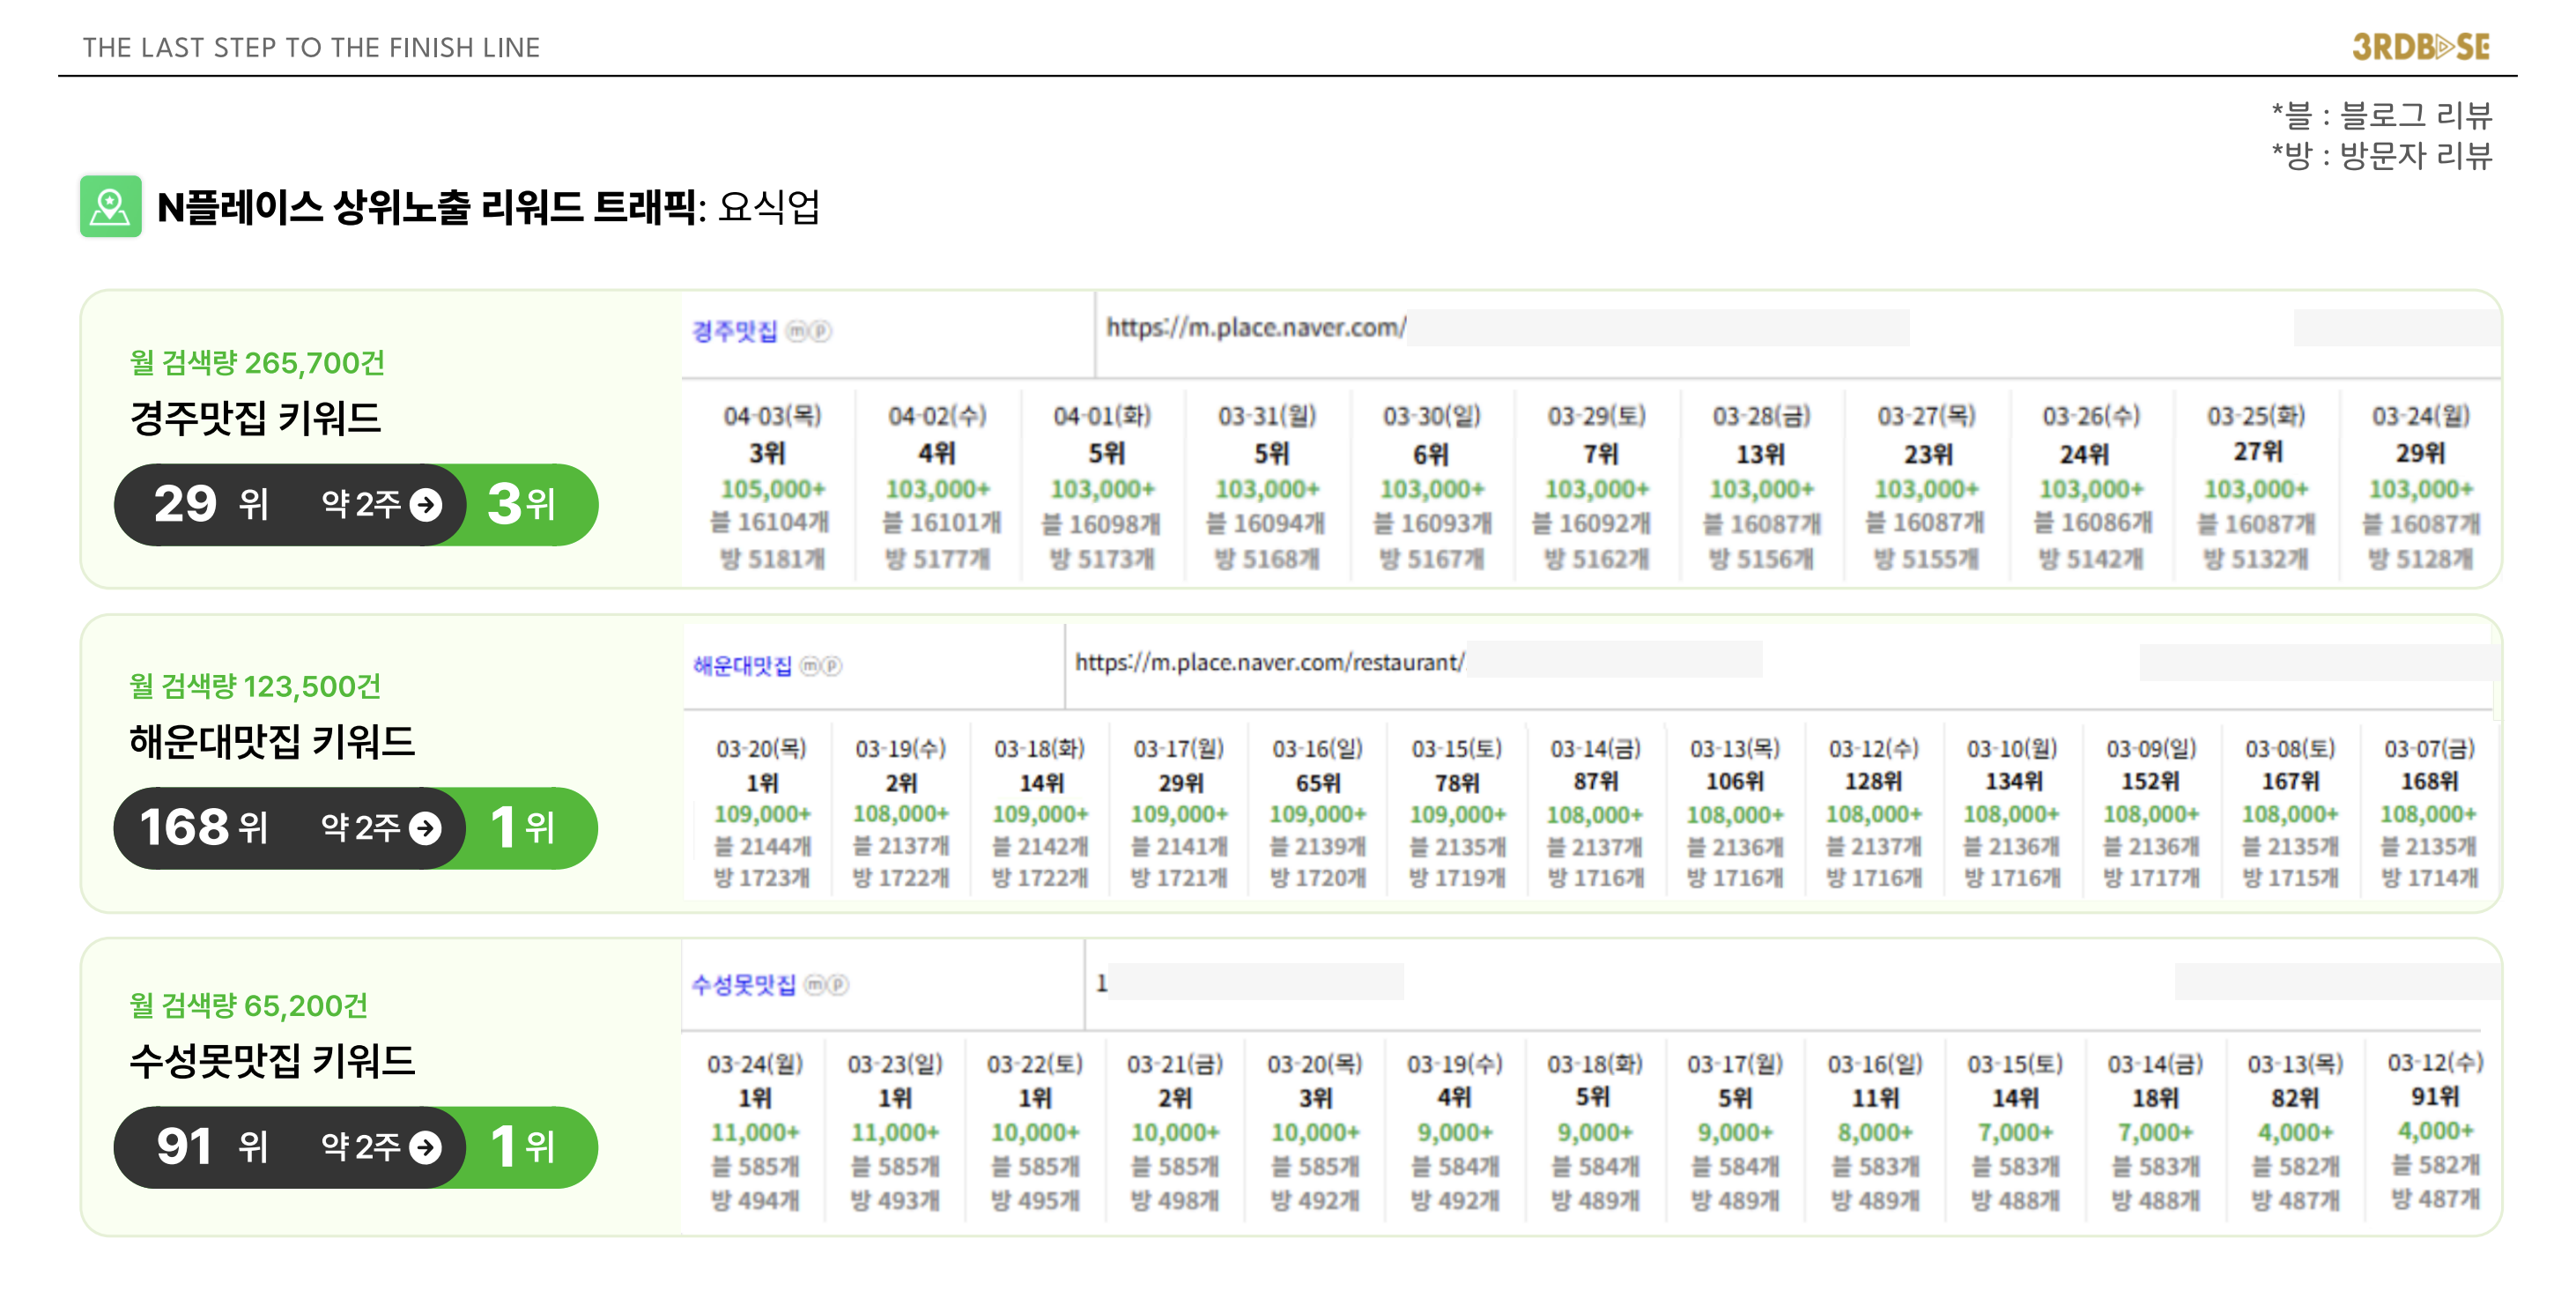
Task: Select the '경주맛집 키워드' heading
Action: [256, 418]
